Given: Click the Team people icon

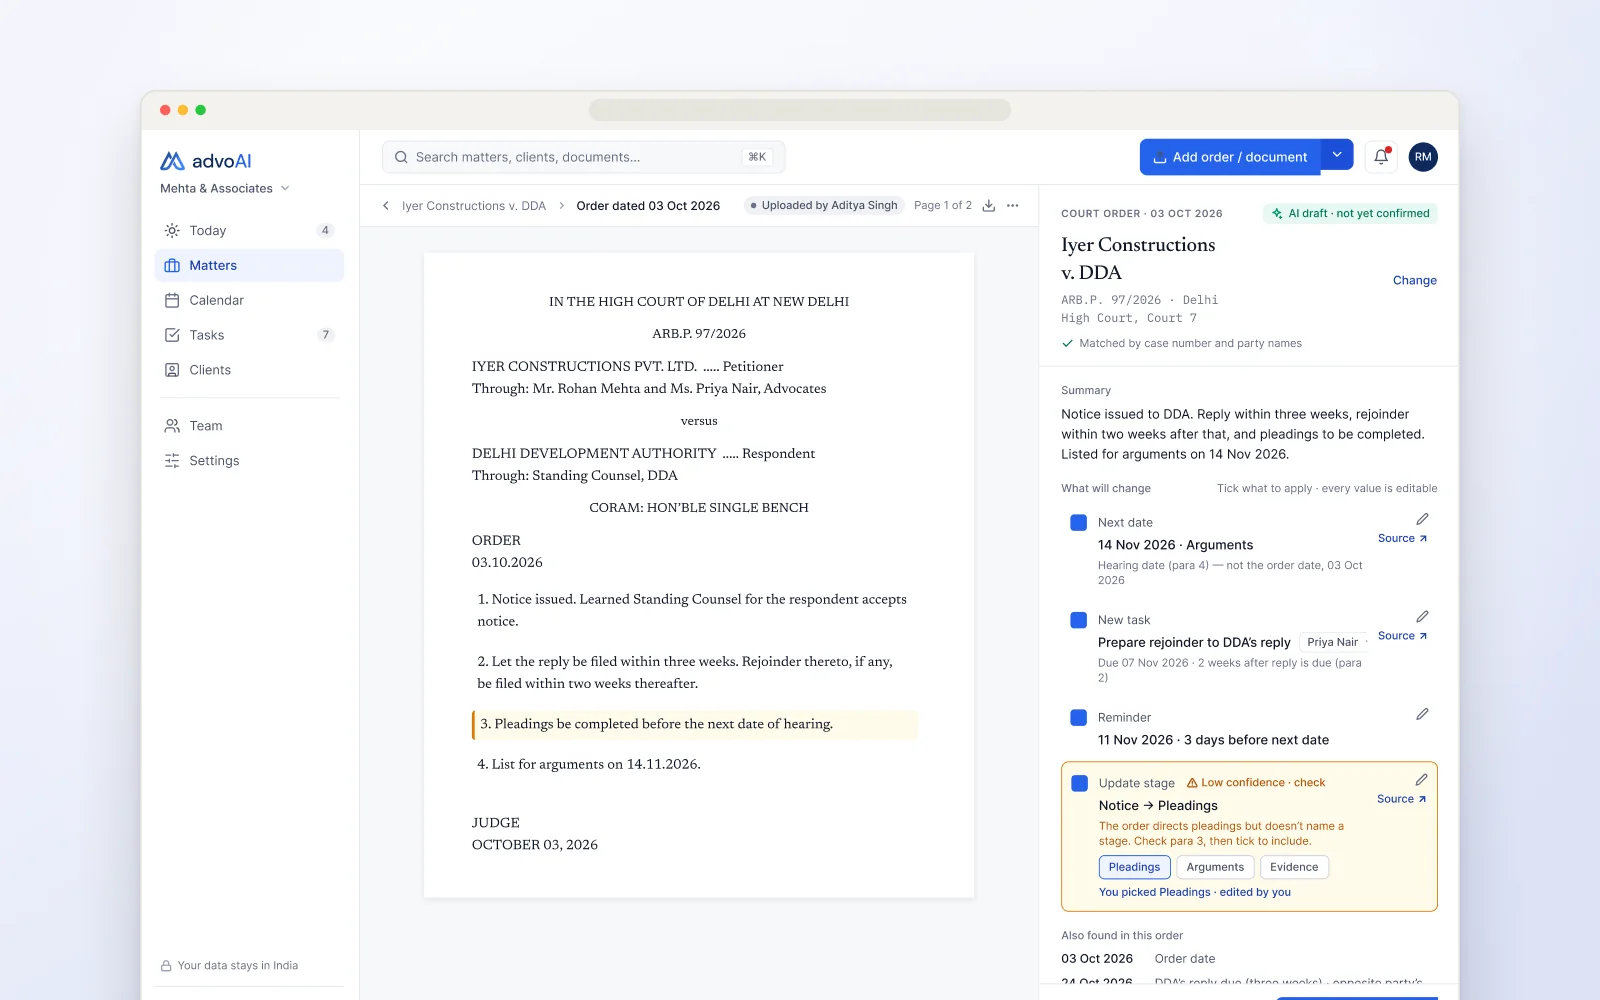Looking at the screenshot, I should pyautogui.click(x=172, y=426).
